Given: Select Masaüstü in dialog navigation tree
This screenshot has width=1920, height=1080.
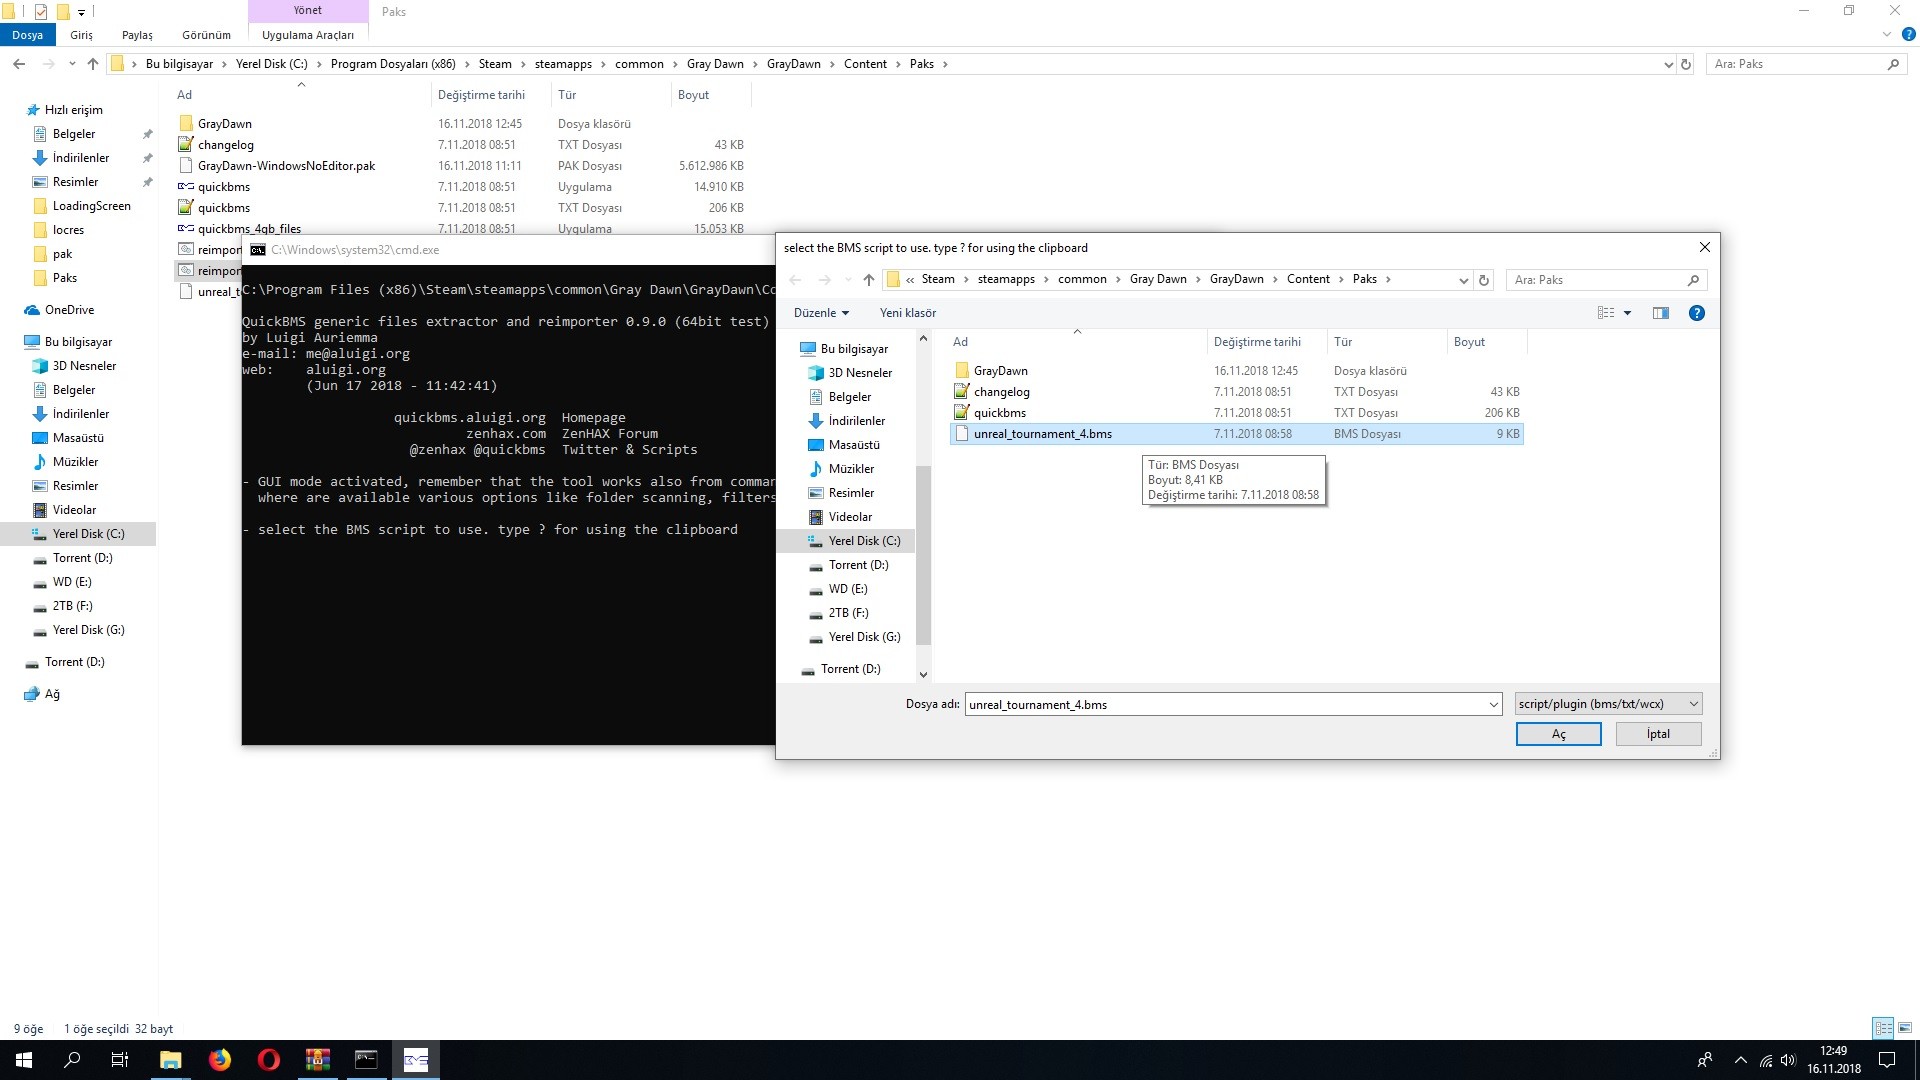Looking at the screenshot, I should coord(853,445).
